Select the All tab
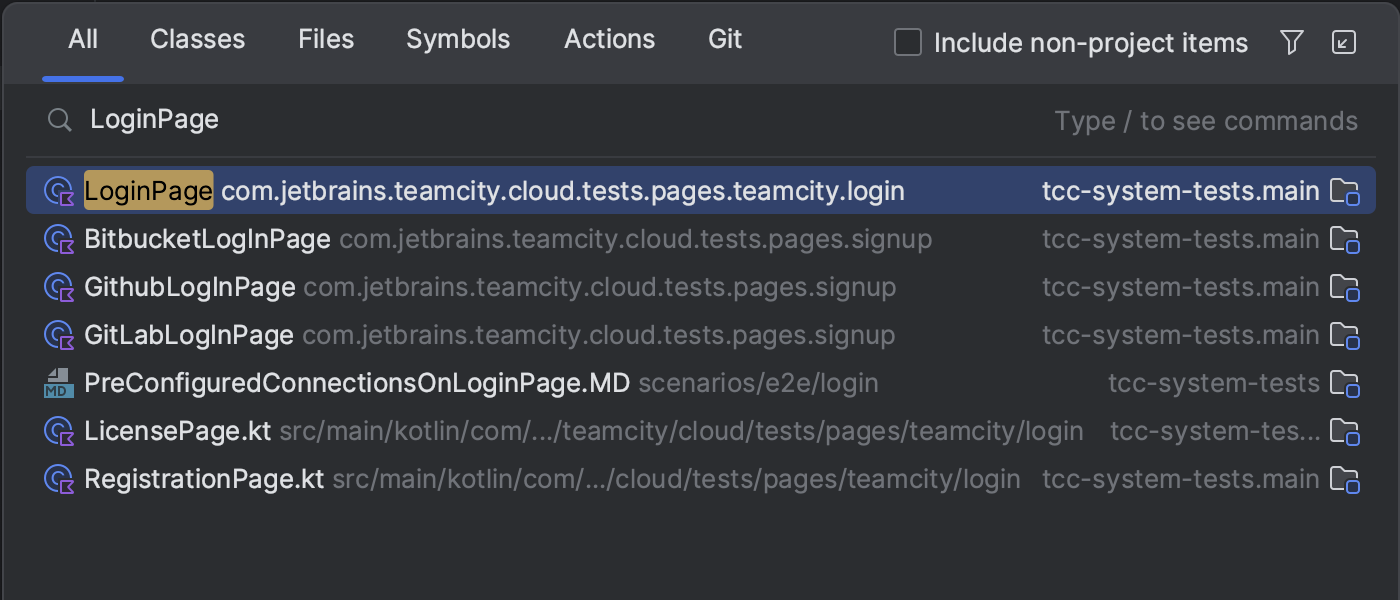This screenshot has width=1400, height=600. [83, 40]
